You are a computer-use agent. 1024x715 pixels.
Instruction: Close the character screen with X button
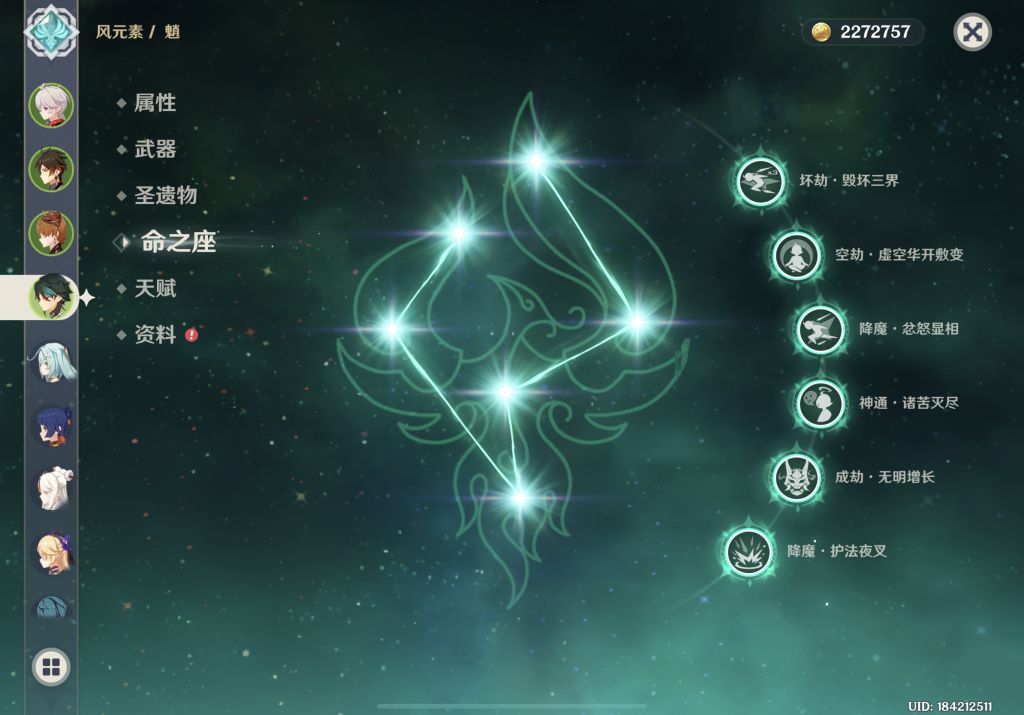click(x=972, y=32)
